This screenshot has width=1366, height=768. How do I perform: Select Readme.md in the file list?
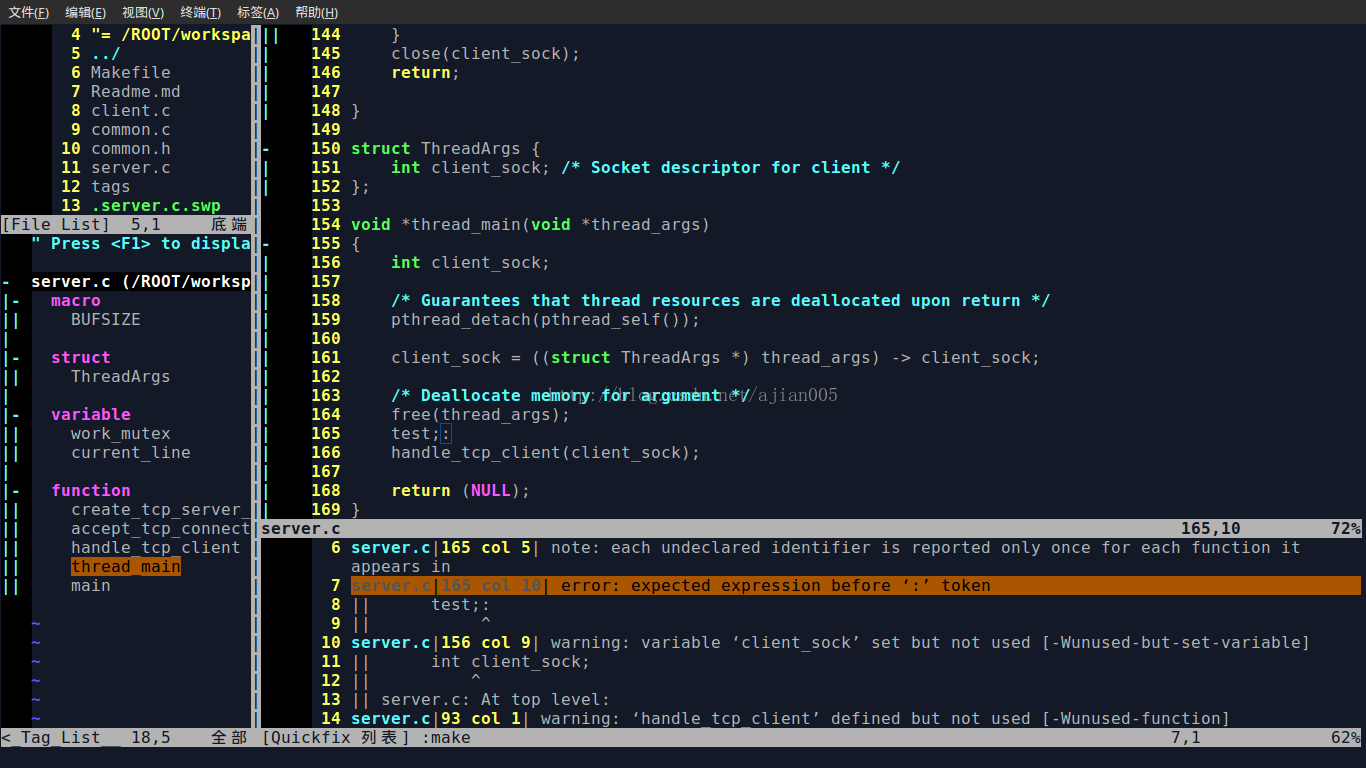136,92
